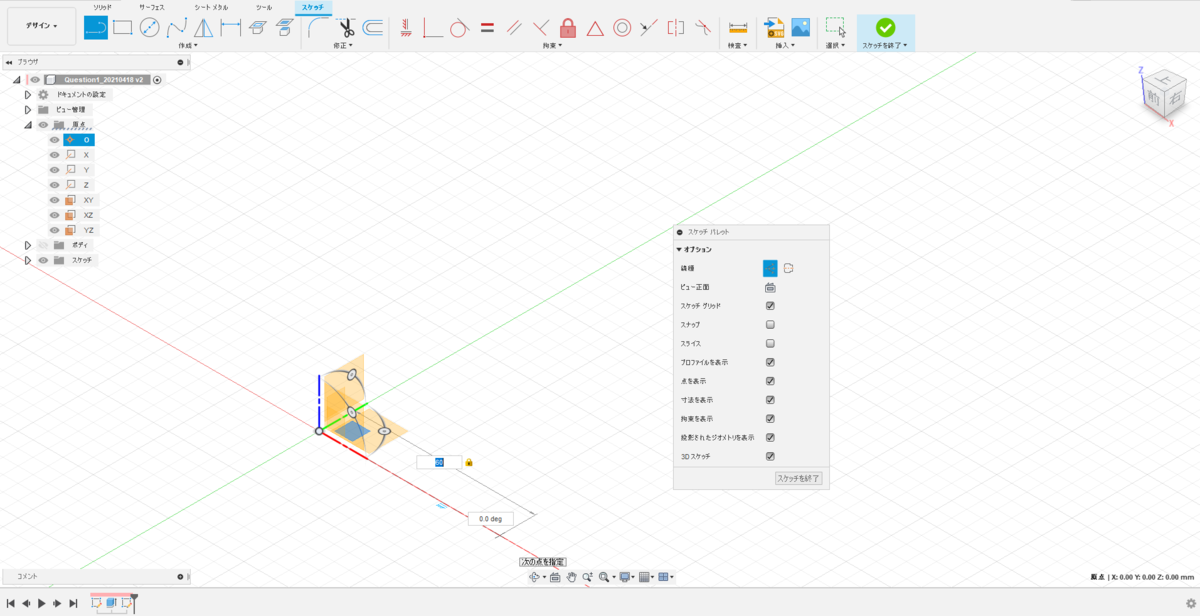Screen dimensions: 1200x616
Task: Toggle the プロファイルを表示 checkbox
Action: coord(770,362)
